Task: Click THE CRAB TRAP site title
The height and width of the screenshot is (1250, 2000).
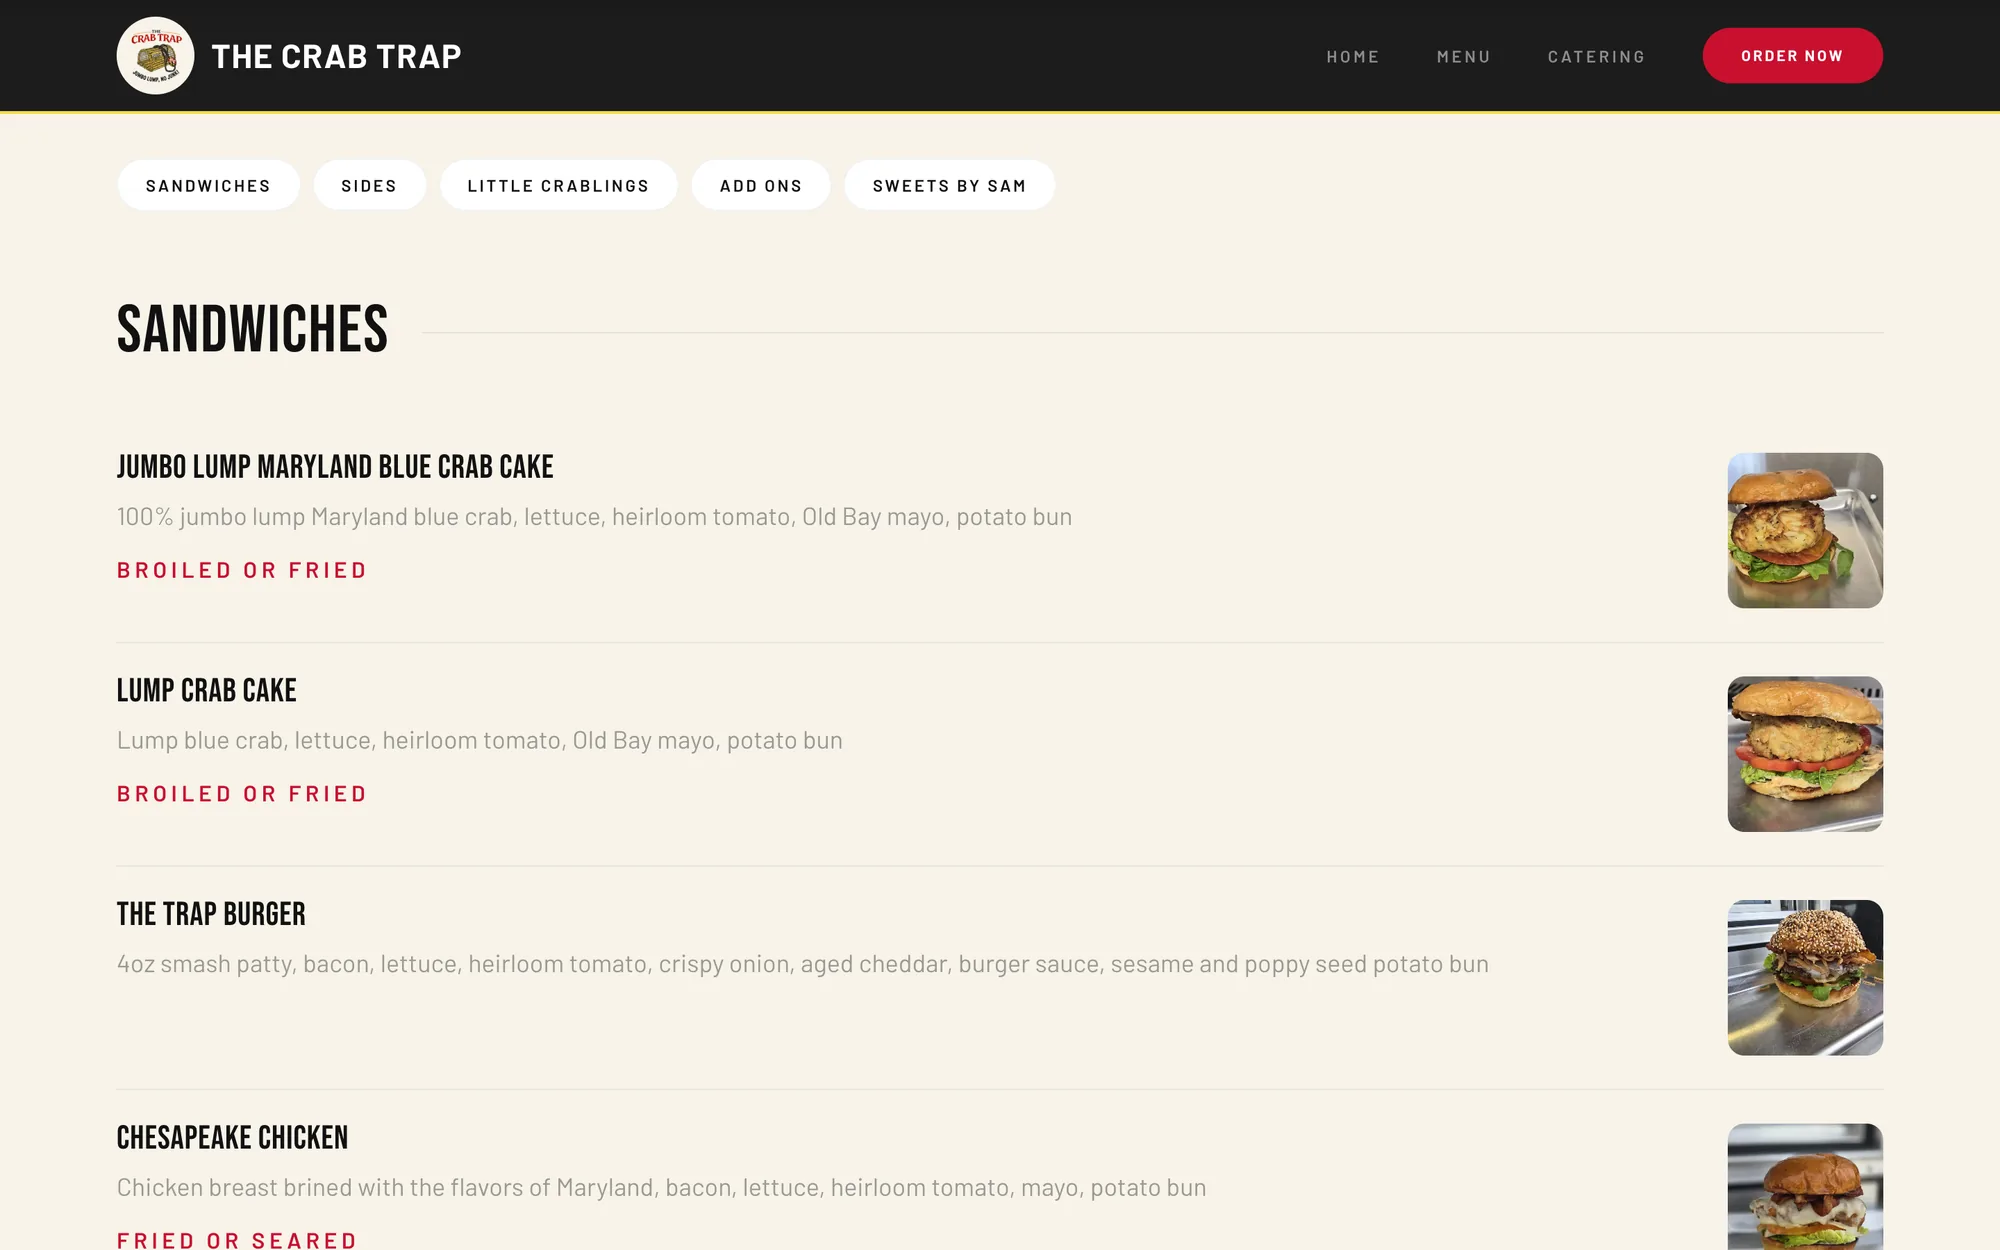Action: coord(336,57)
